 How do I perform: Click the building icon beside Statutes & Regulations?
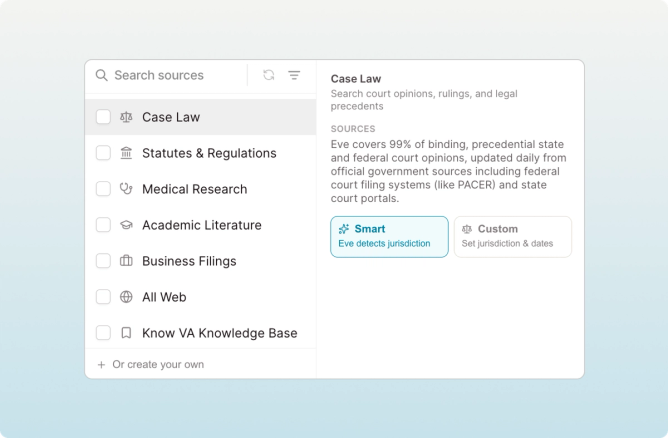click(x=126, y=153)
